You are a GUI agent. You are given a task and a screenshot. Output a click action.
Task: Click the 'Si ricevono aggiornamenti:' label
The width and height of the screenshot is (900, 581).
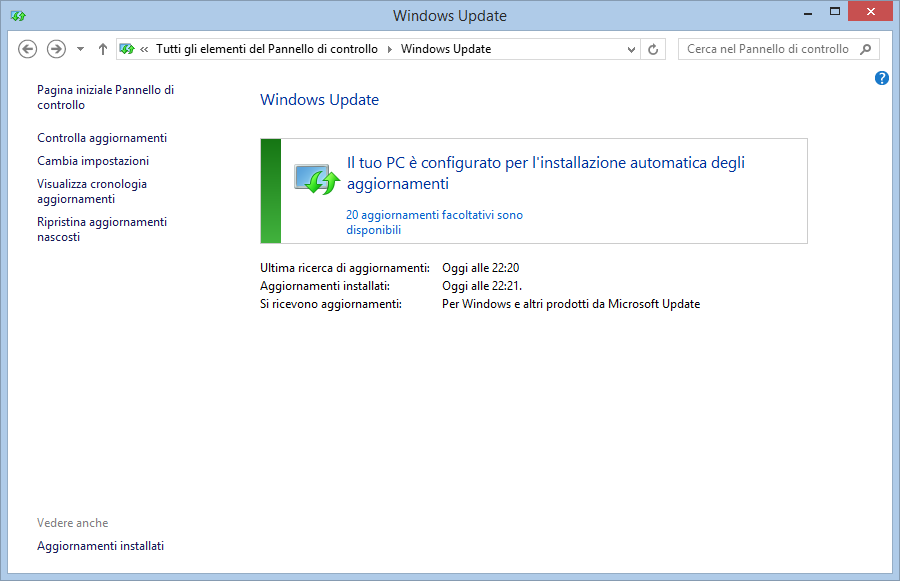(x=331, y=304)
